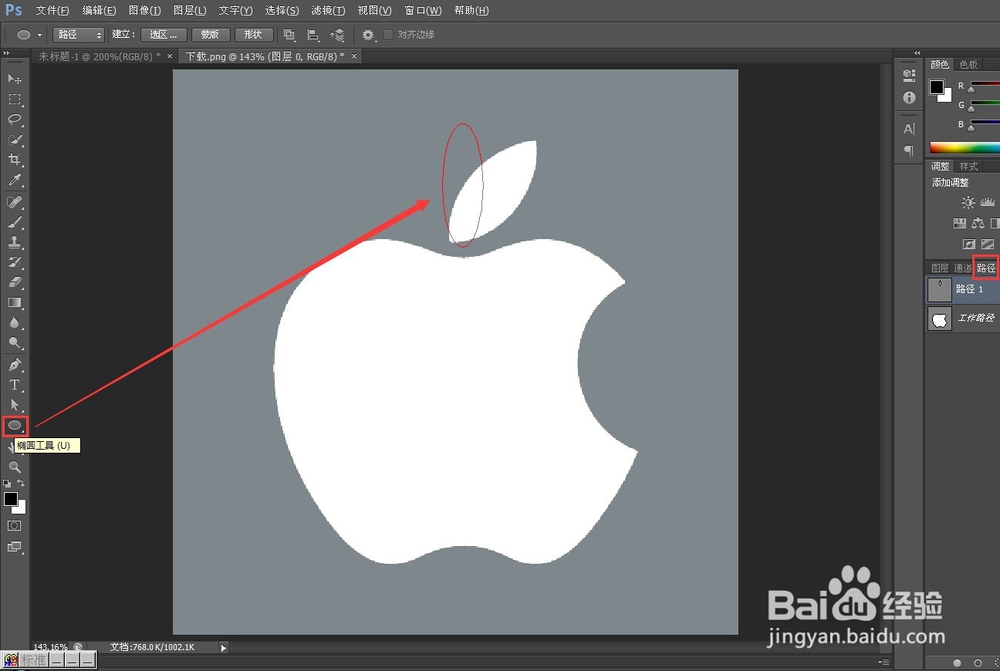Select the Gradient tool
The width and height of the screenshot is (1000, 671).
tap(15, 303)
